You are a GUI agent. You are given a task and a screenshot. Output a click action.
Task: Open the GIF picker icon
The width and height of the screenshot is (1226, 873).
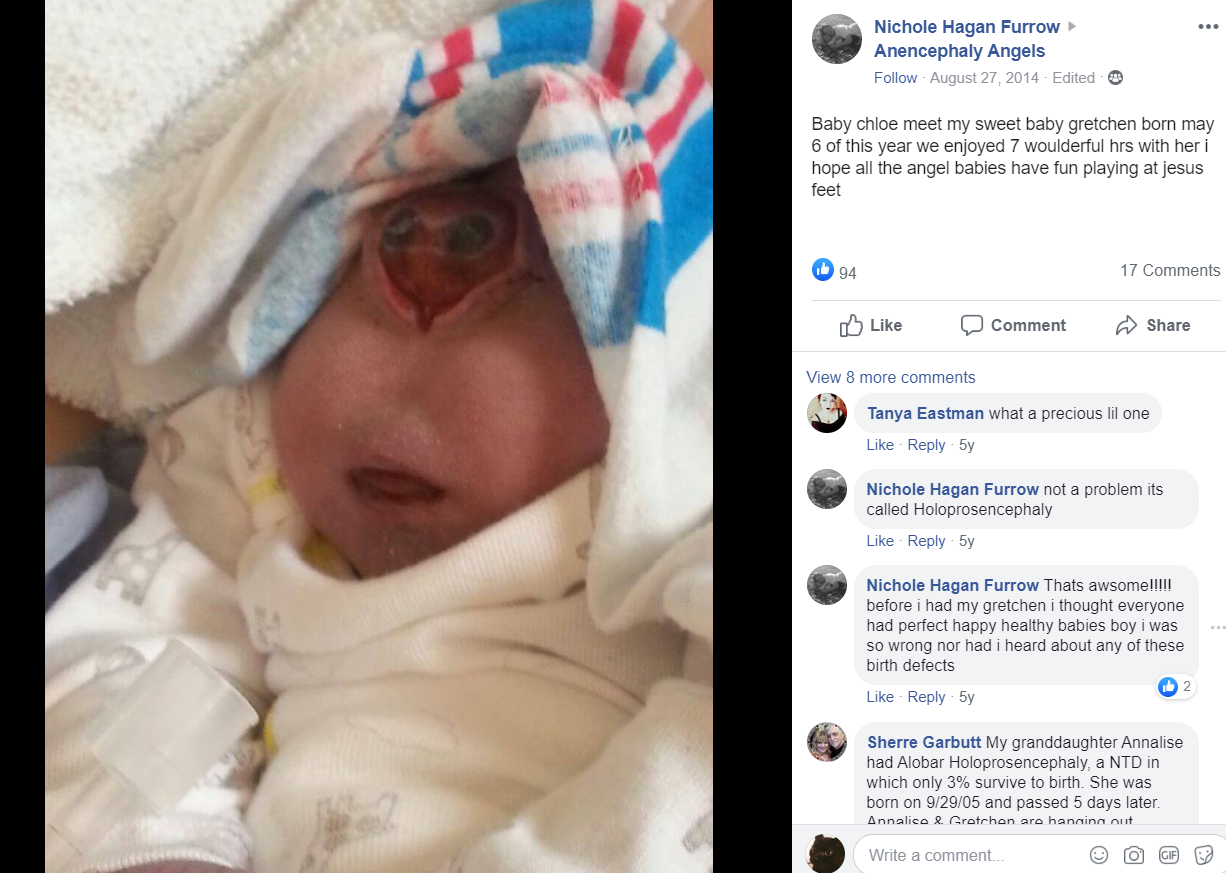pyautogui.click(x=1169, y=855)
